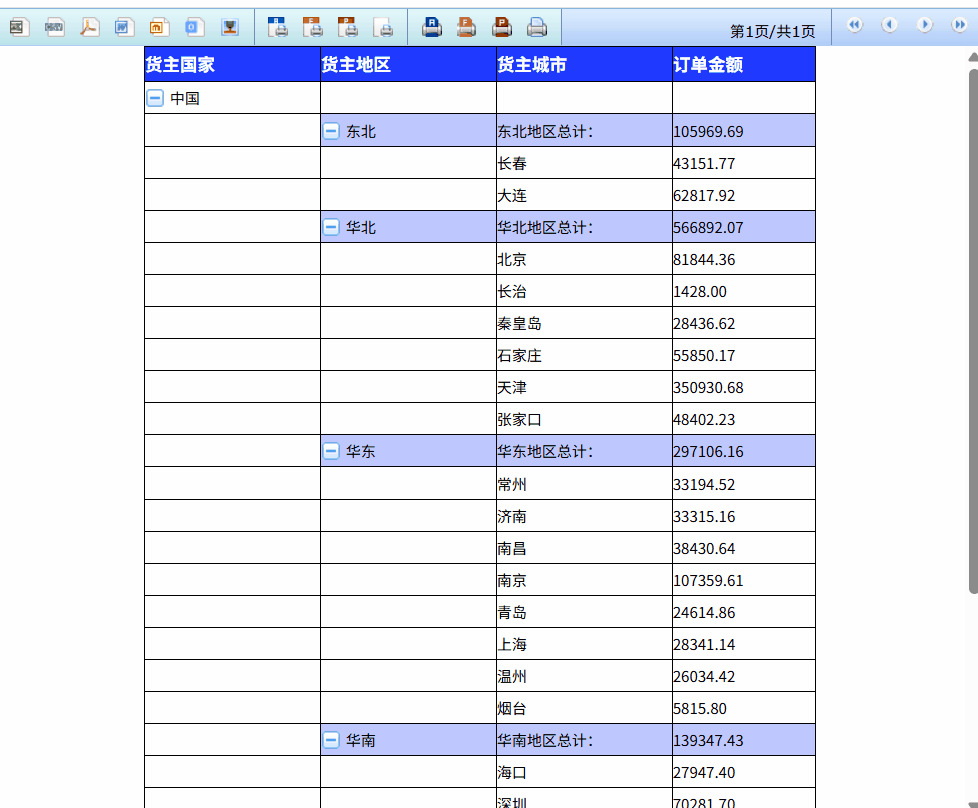Select the amount 105969.69
Screen dimensions: 978x808
(743, 131)
